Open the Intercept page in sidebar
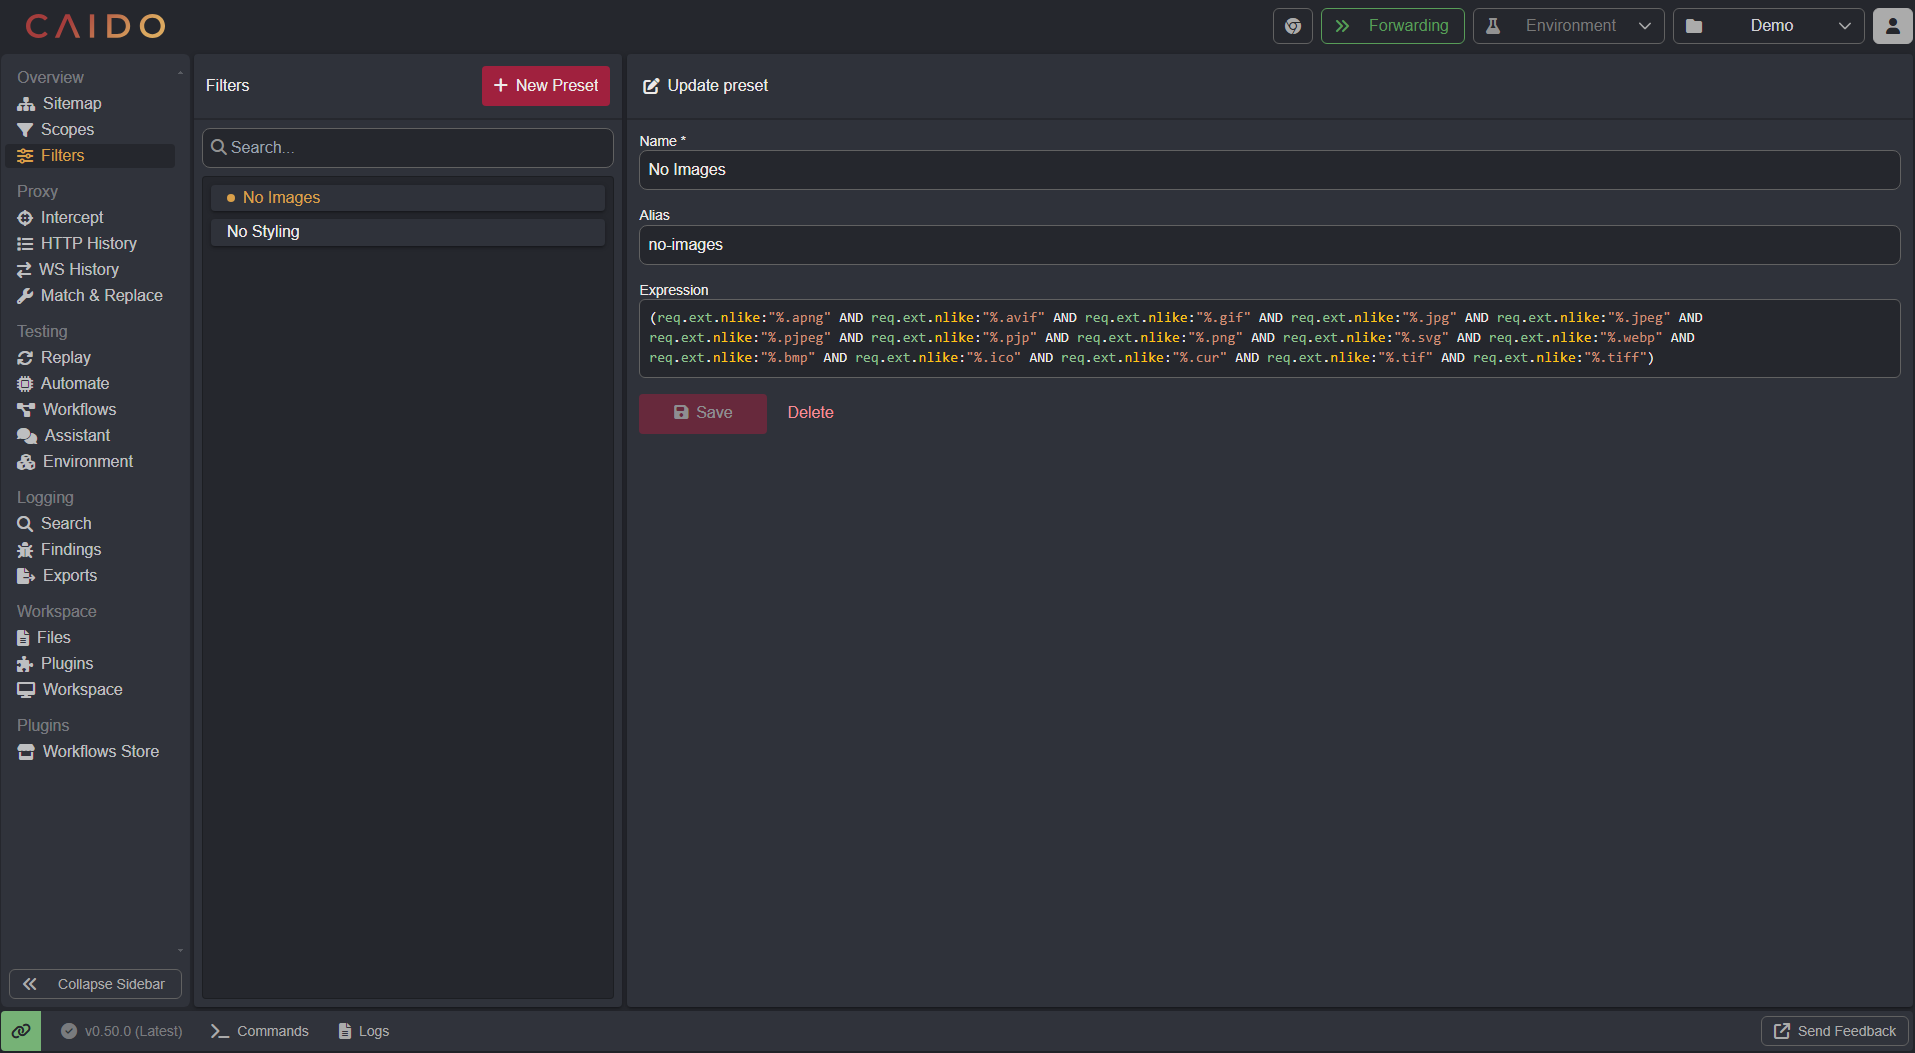The image size is (1915, 1053). (71, 218)
